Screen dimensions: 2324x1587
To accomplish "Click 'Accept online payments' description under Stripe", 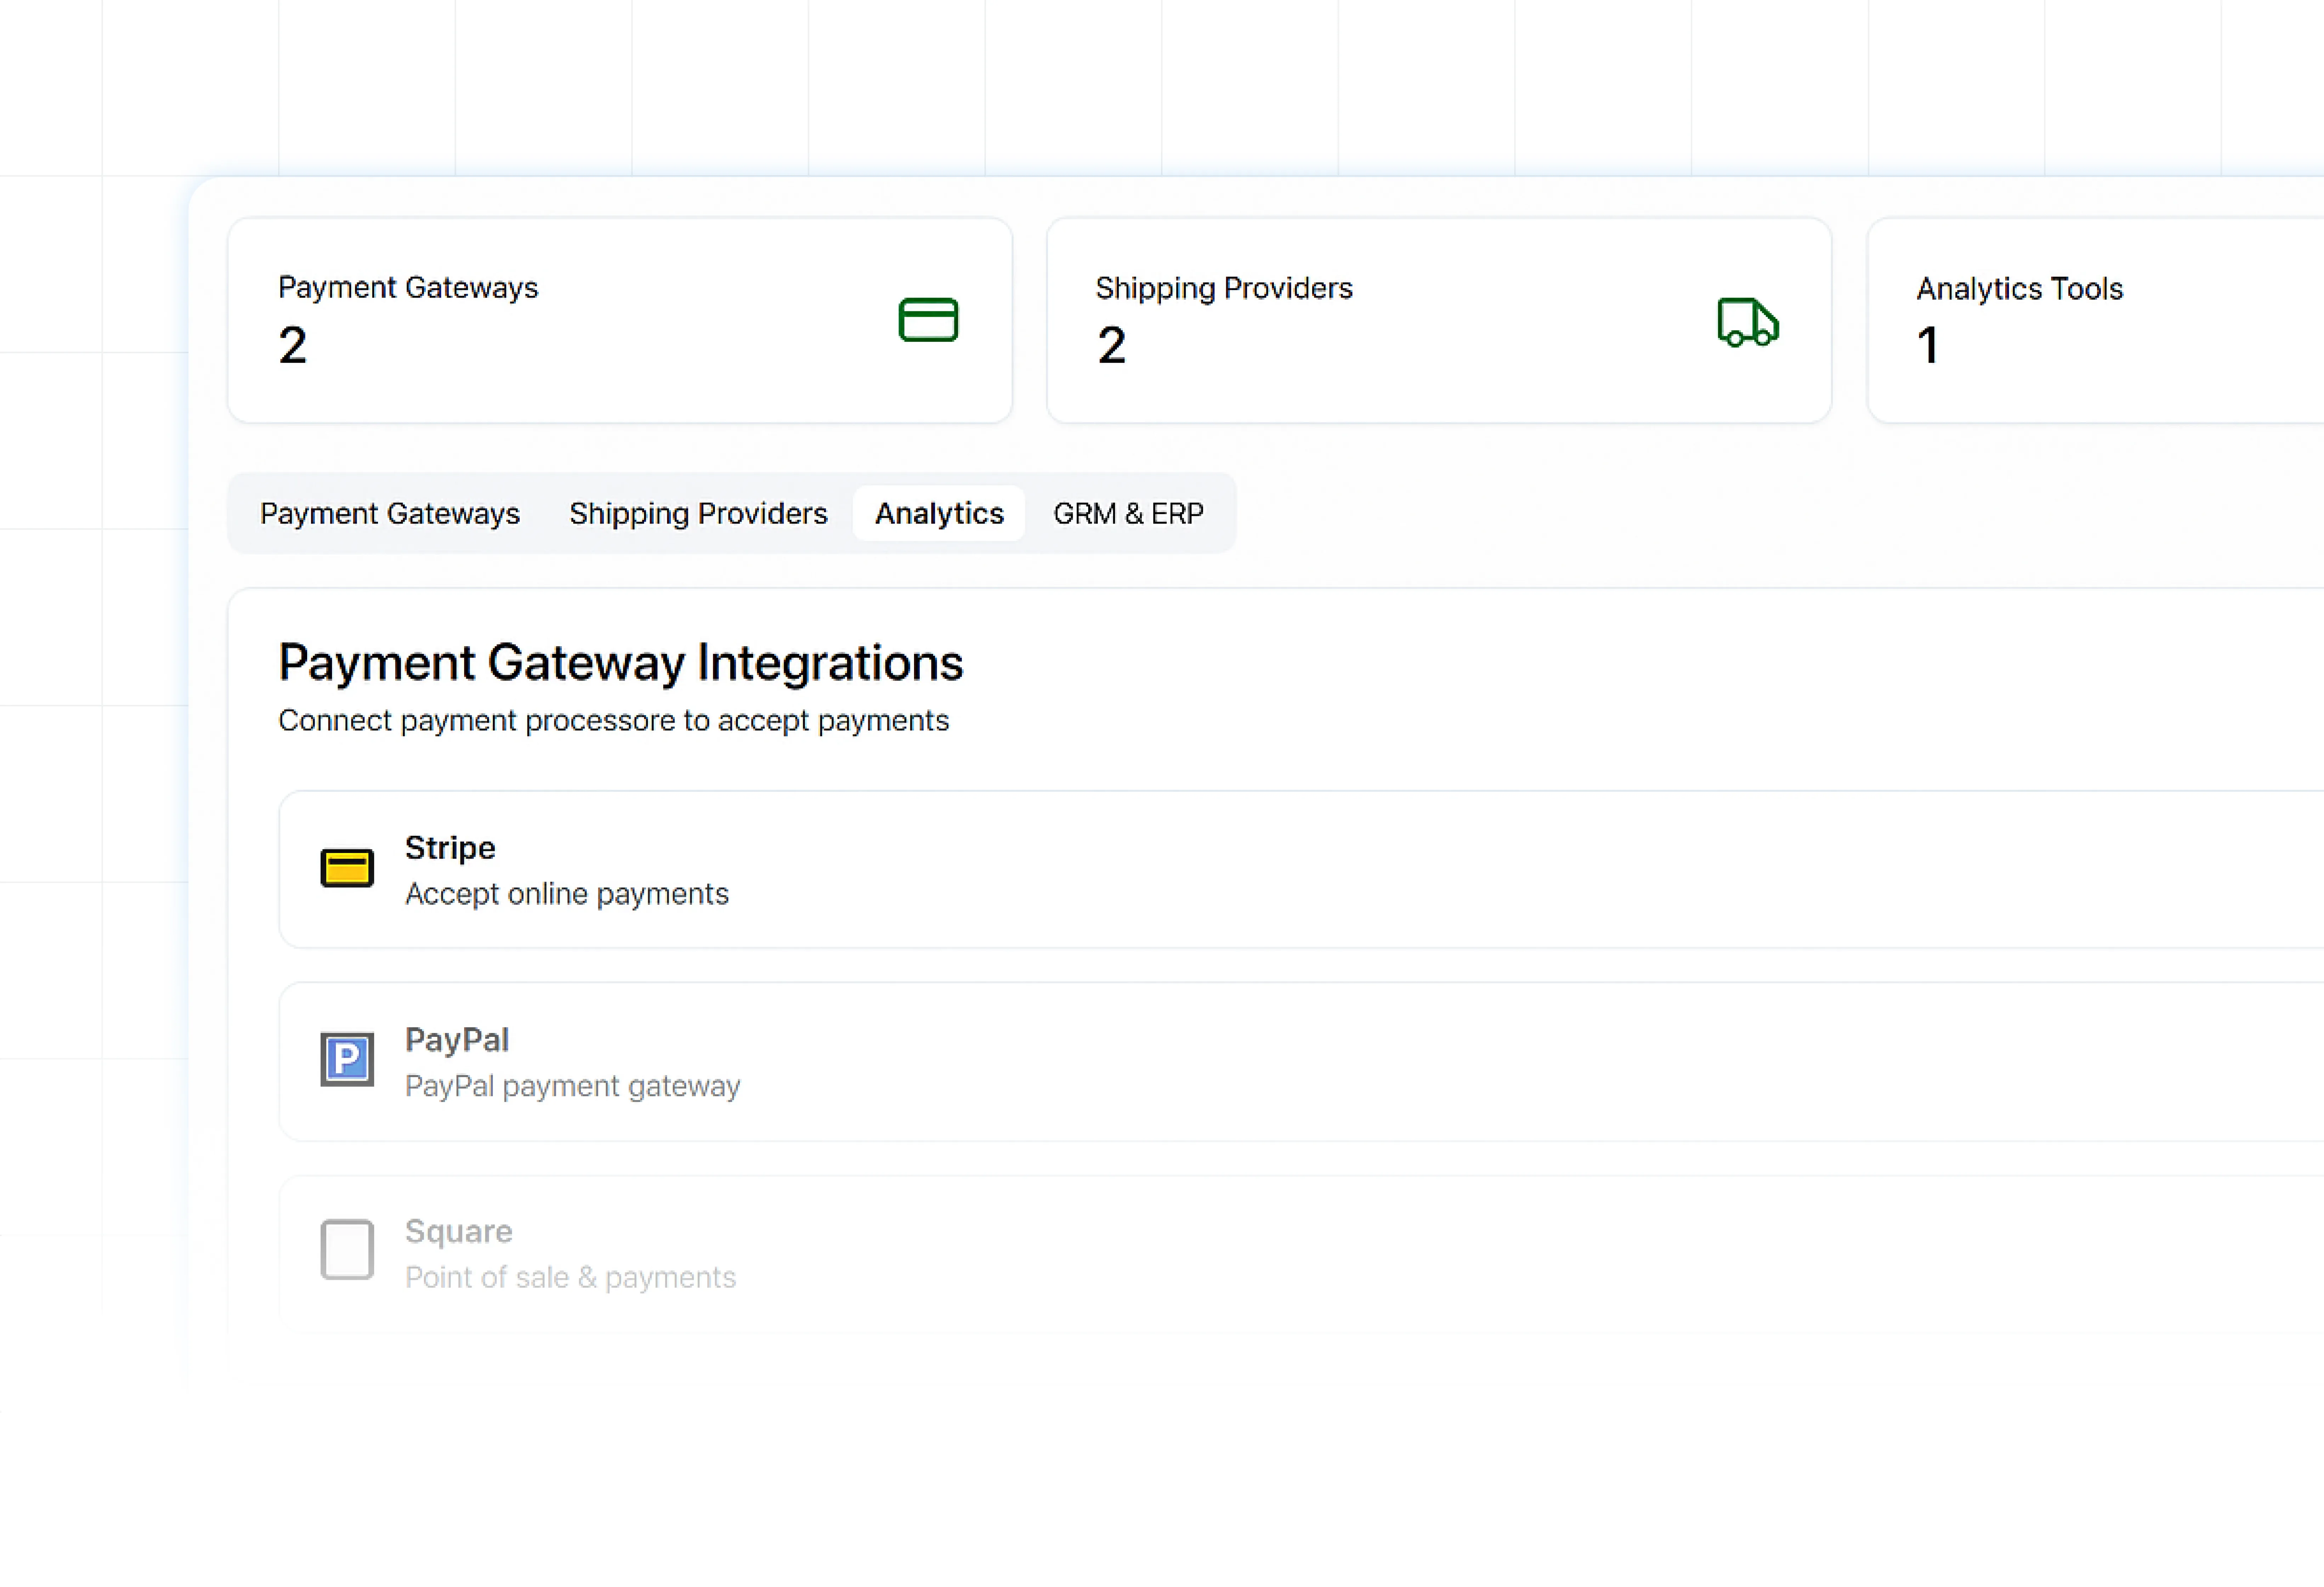I will (x=566, y=894).
